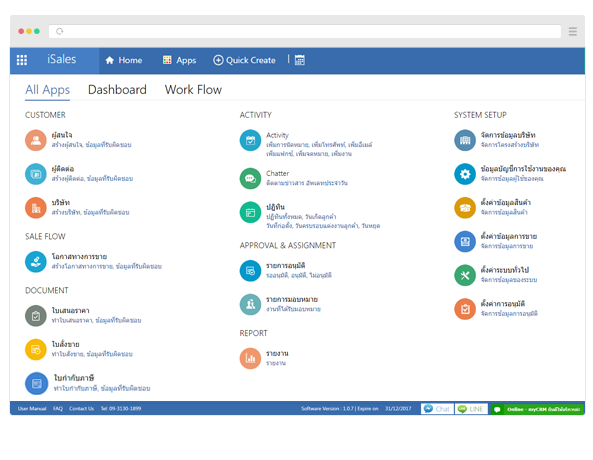Click the orange Report chart icon
593x460 pixels.
(x=250, y=358)
